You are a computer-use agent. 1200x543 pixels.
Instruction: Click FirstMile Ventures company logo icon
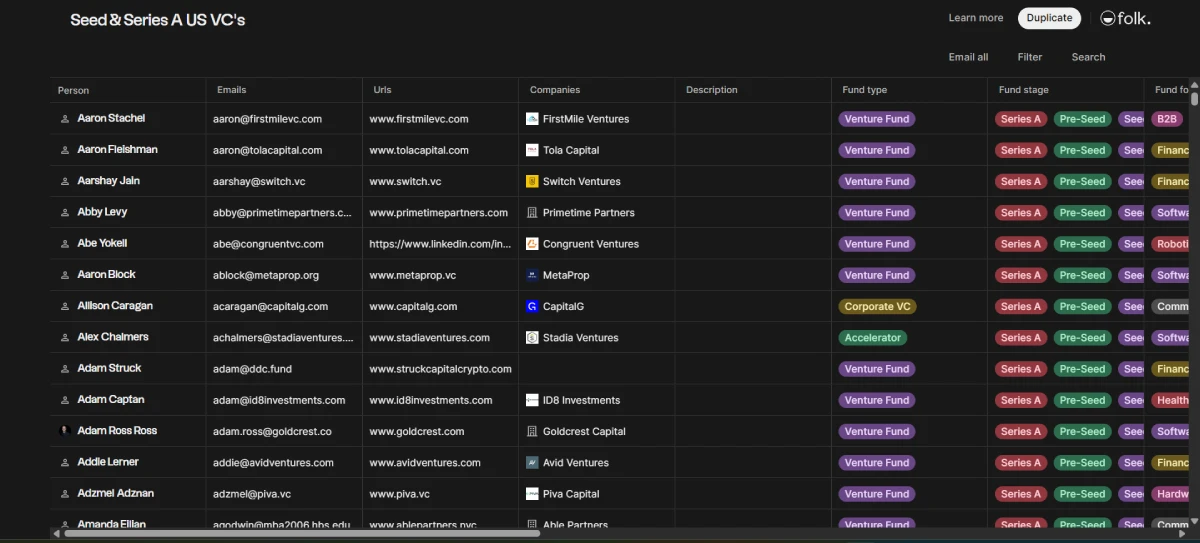(x=532, y=119)
